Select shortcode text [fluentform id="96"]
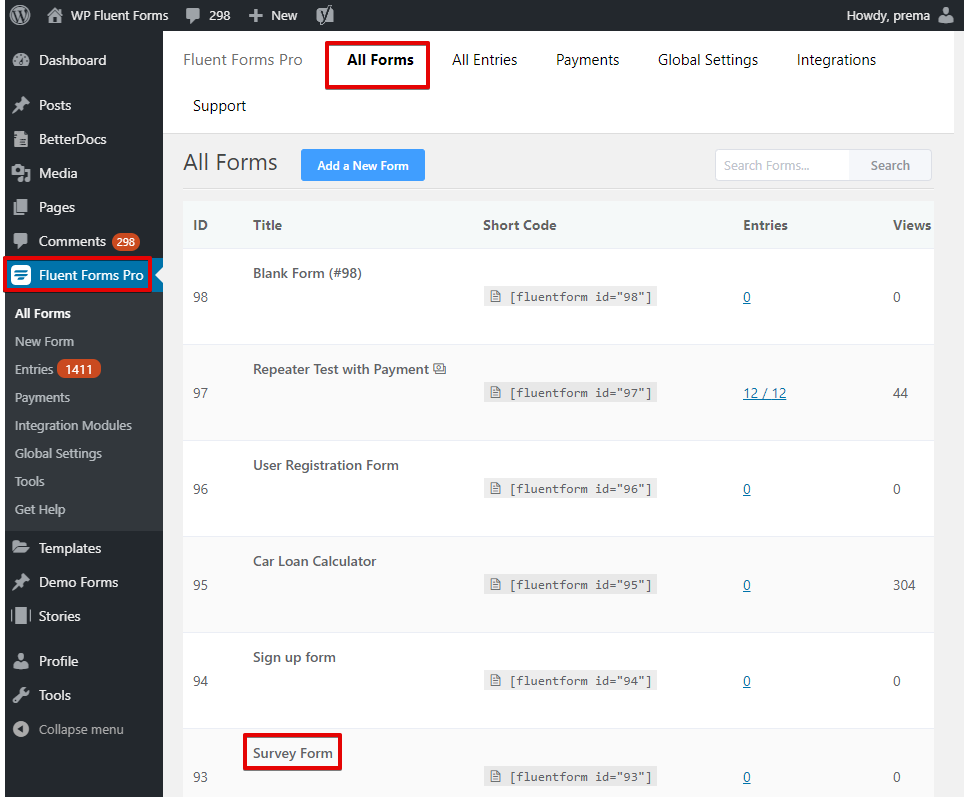 pyautogui.click(x=580, y=489)
